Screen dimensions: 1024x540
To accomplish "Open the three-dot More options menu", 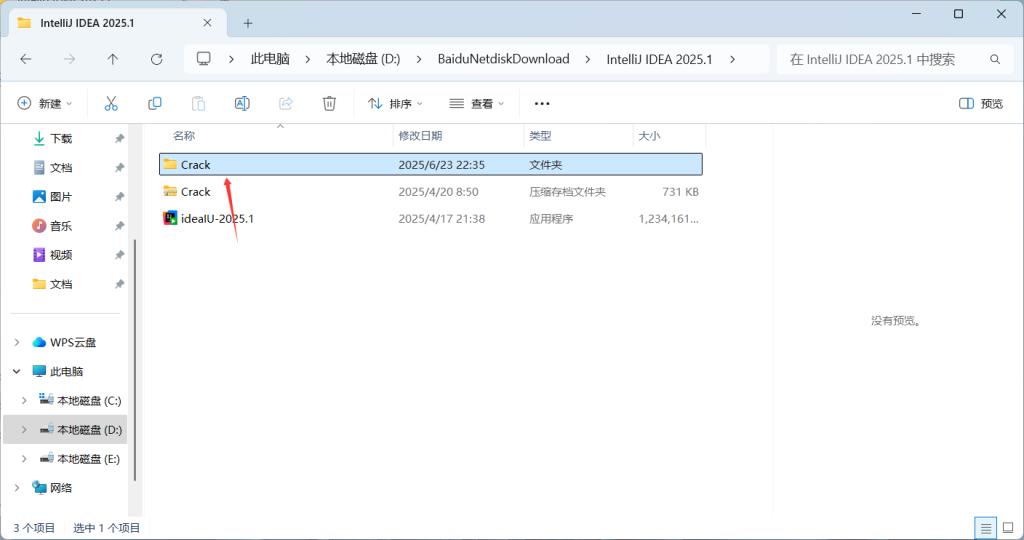I will pyautogui.click(x=542, y=103).
